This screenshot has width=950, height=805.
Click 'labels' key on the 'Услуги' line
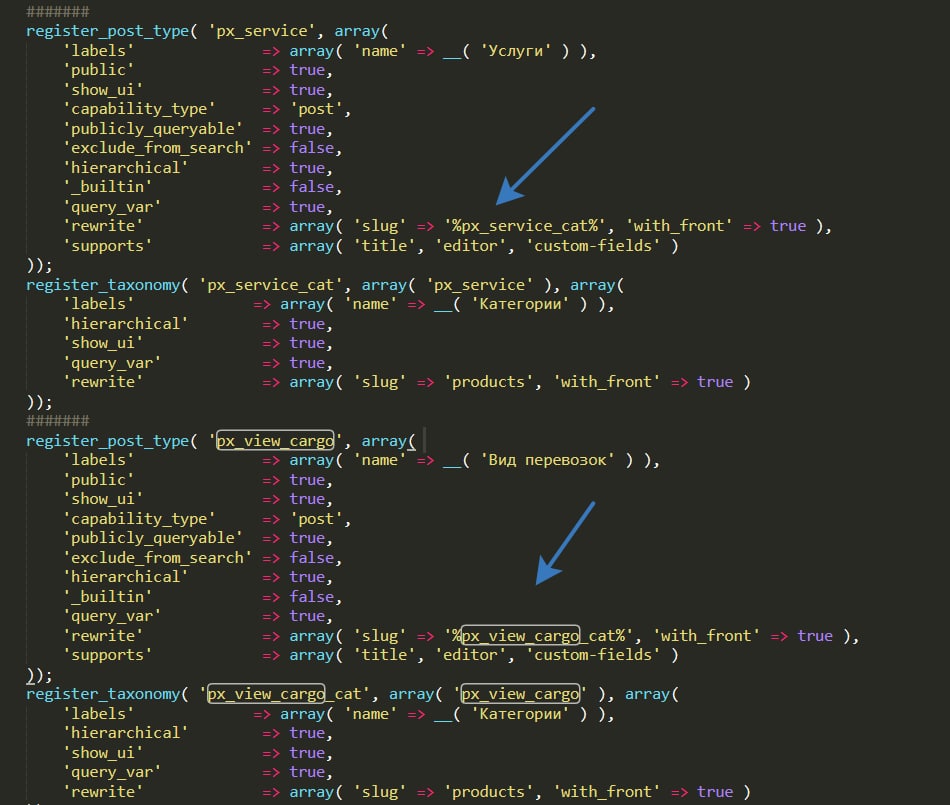tap(98, 51)
